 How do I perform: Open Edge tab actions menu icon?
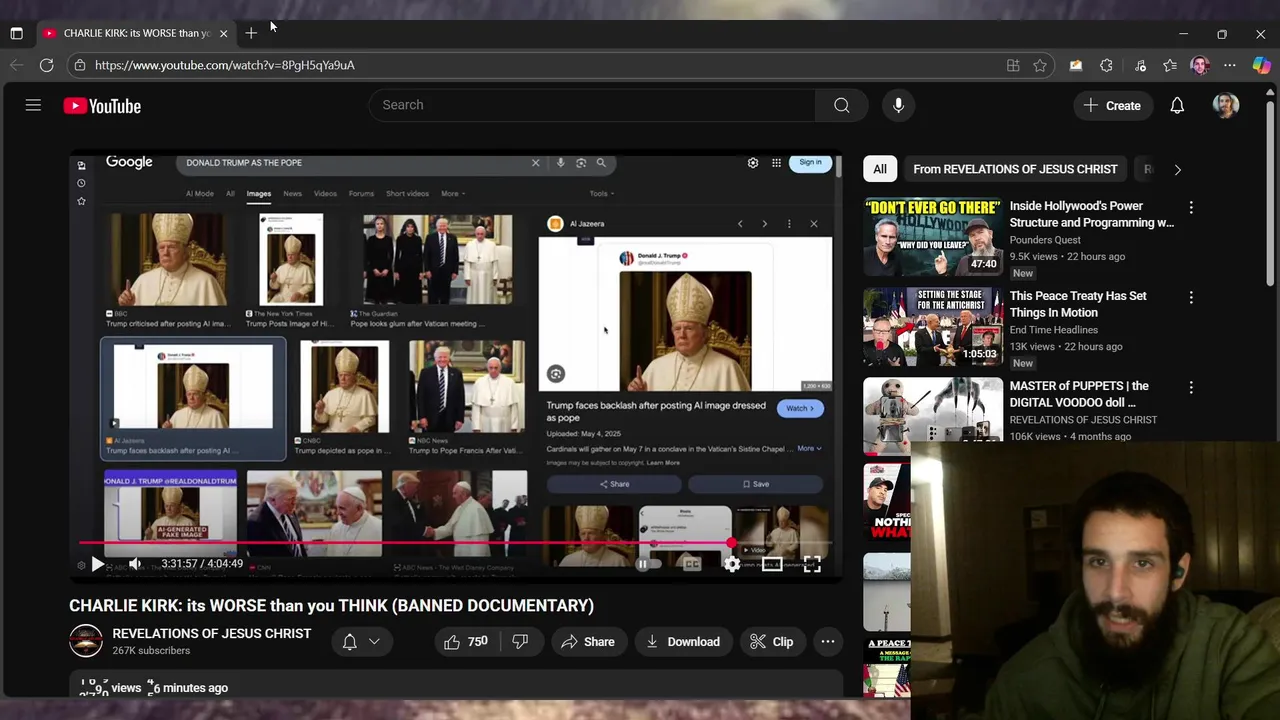point(17,33)
